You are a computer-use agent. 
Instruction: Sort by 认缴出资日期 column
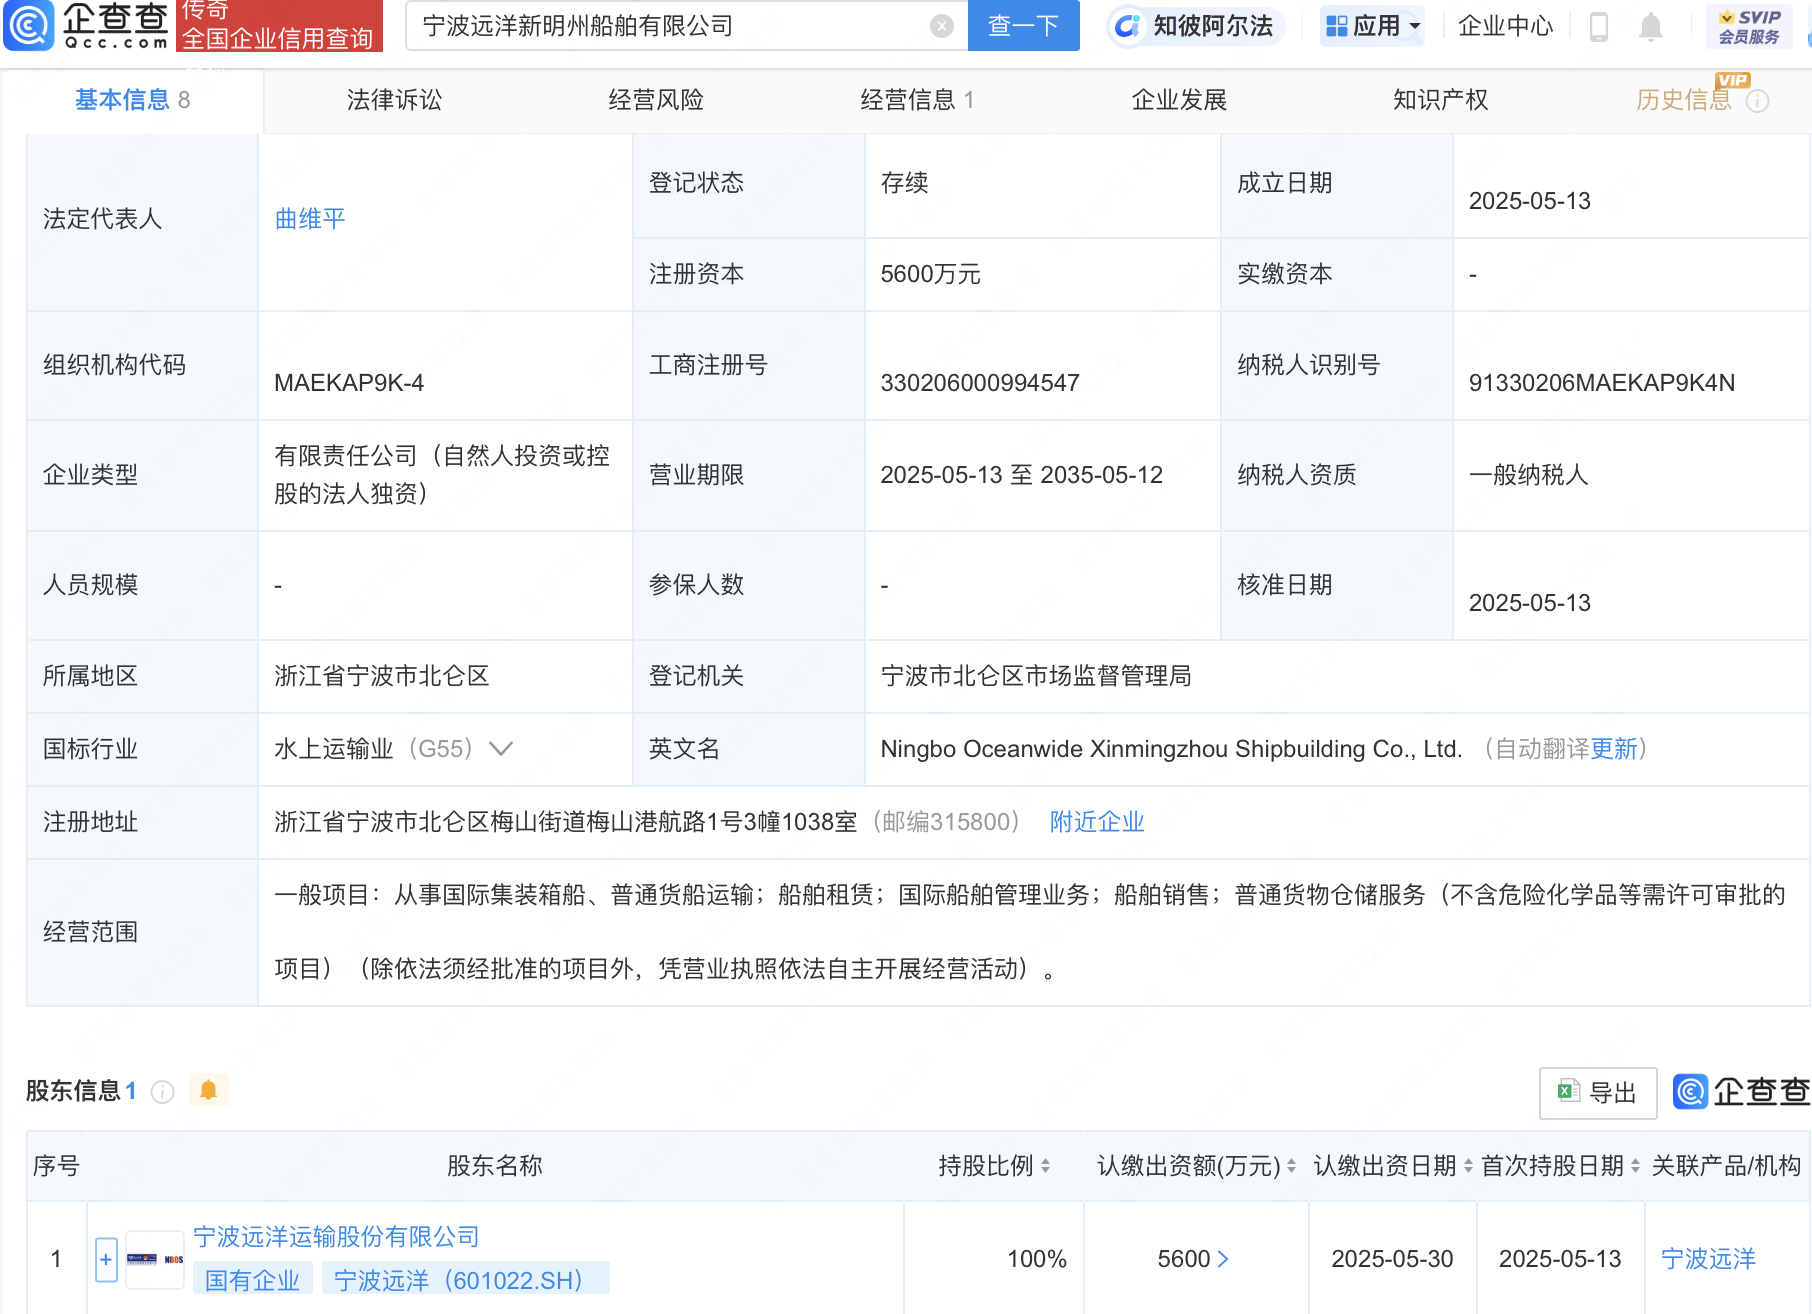[1468, 1166]
